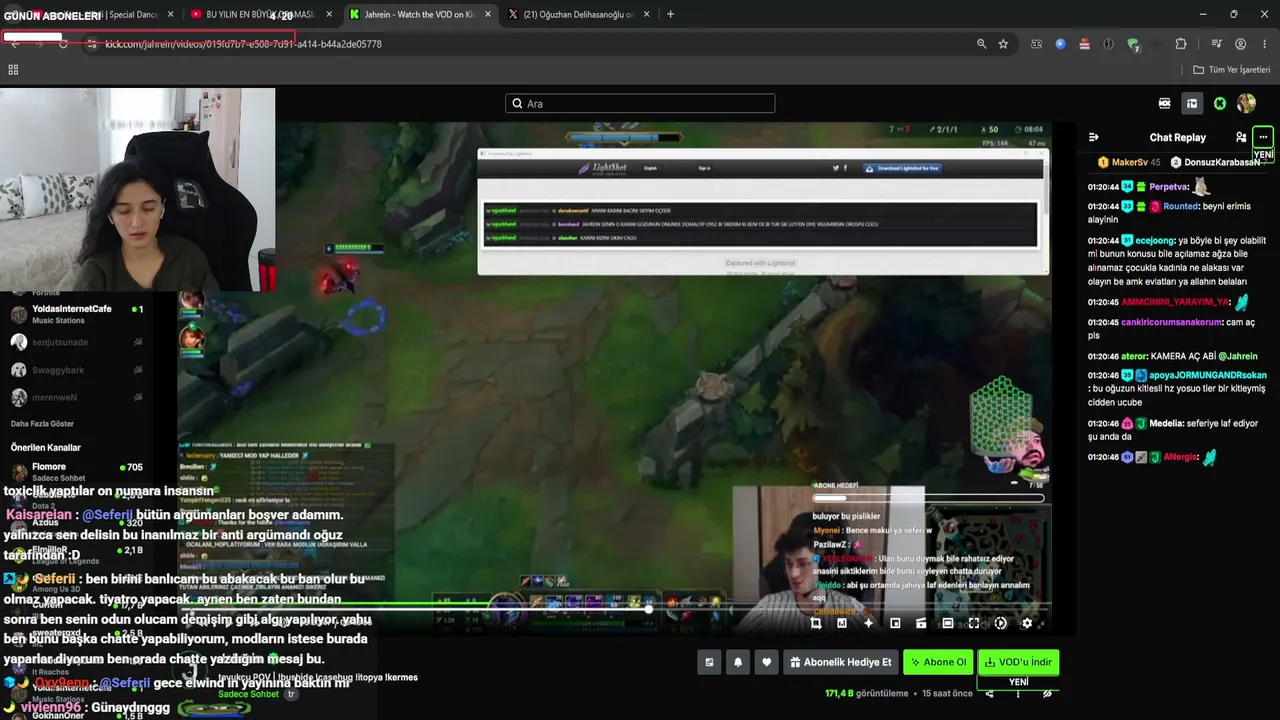The height and width of the screenshot is (720, 1280).
Task: Open the Chrome extensions puzzle menu
Action: 1181,44
